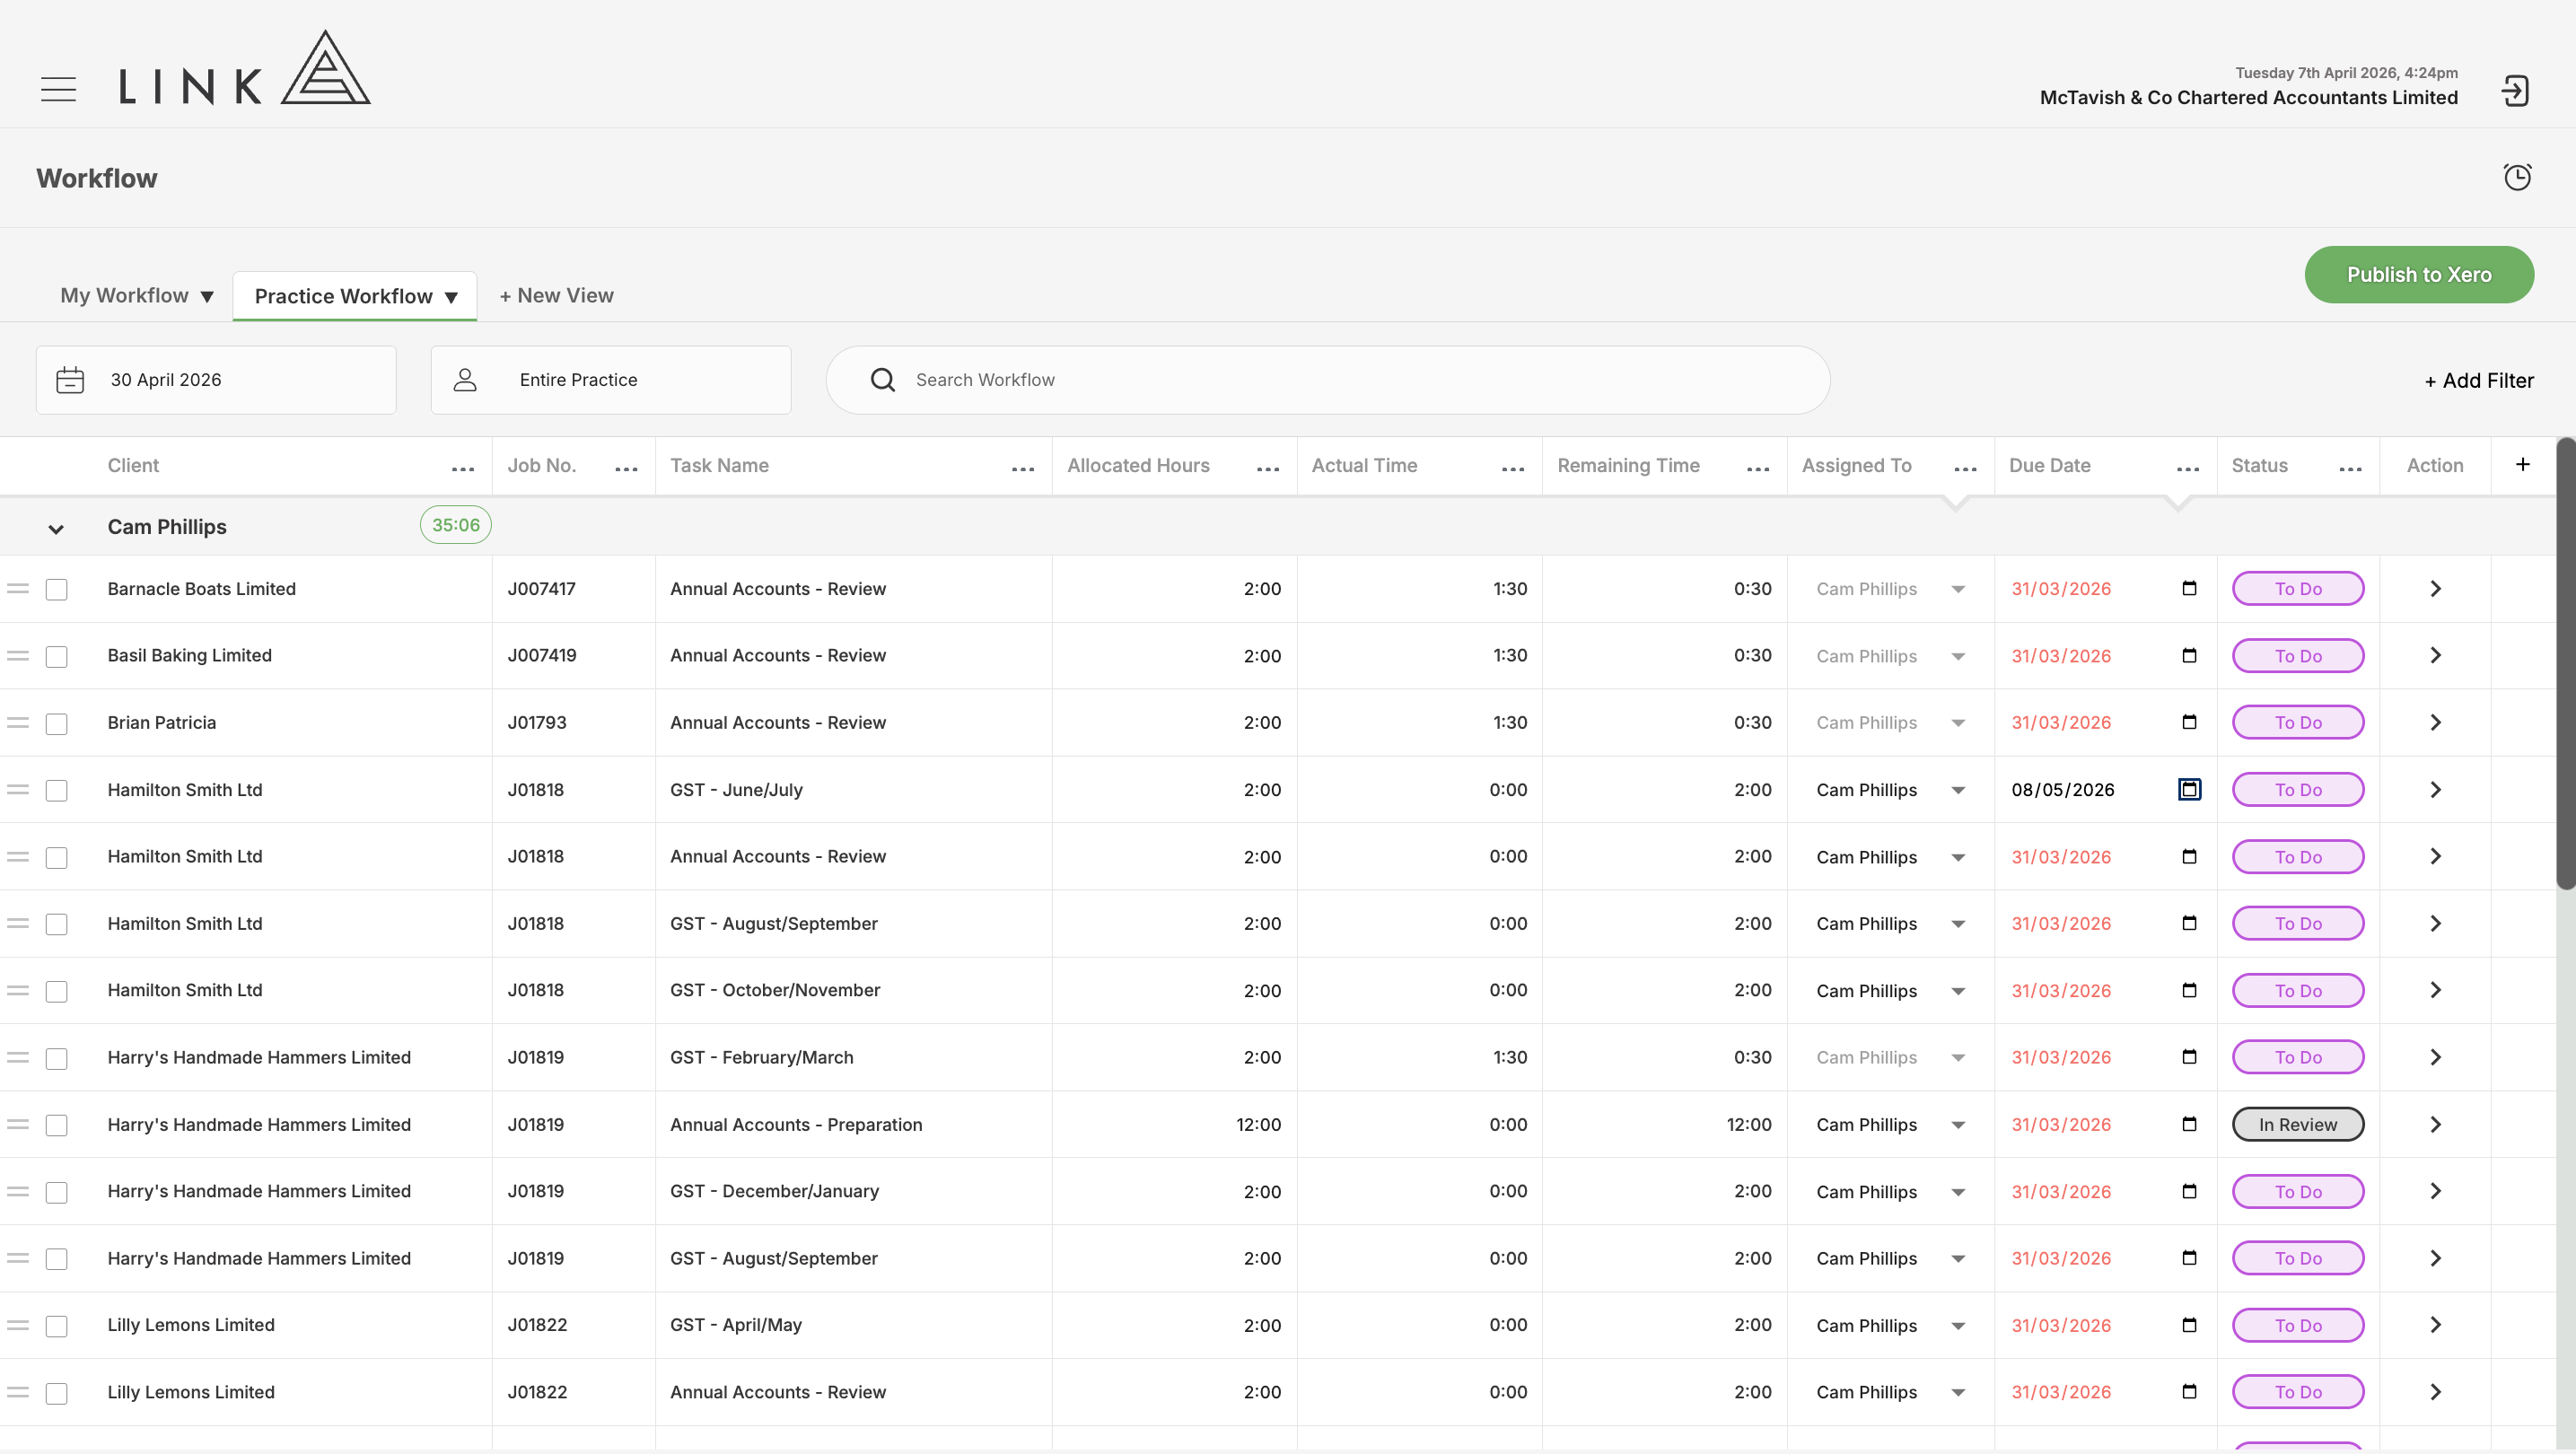Select checkbox for GST - February/March row
The width and height of the screenshot is (2576, 1454).
[x=57, y=1059]
